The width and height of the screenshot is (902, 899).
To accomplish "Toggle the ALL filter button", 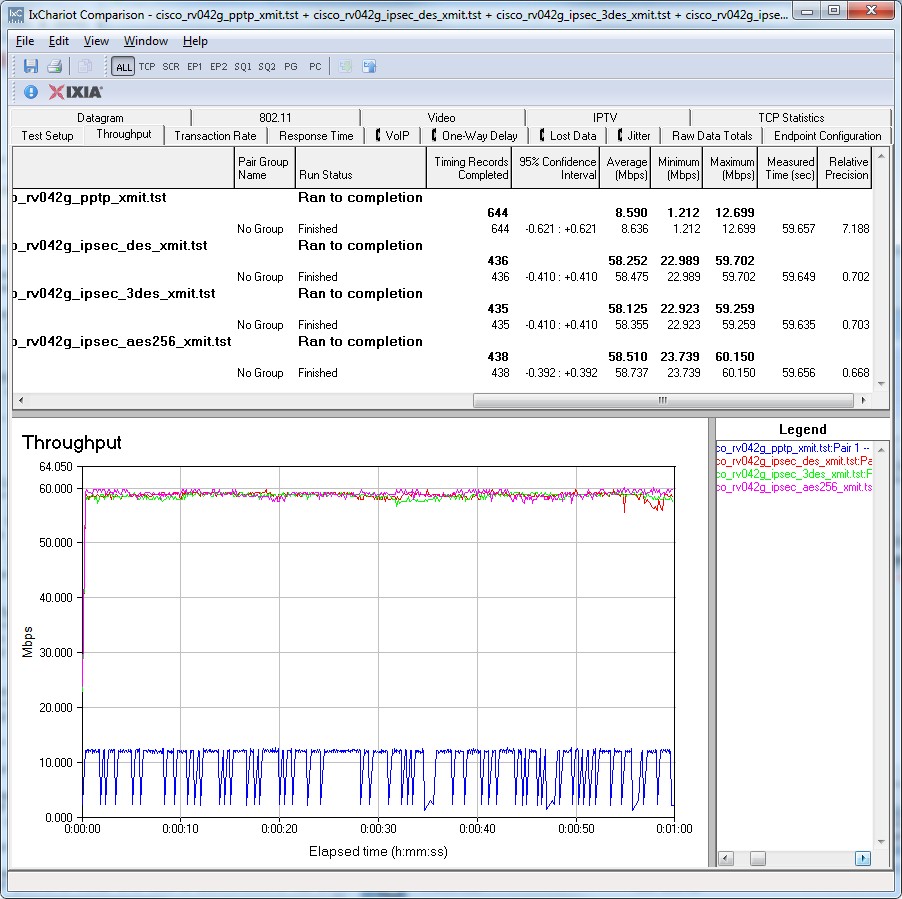I will pyautogui.click(x=124, y=67).
